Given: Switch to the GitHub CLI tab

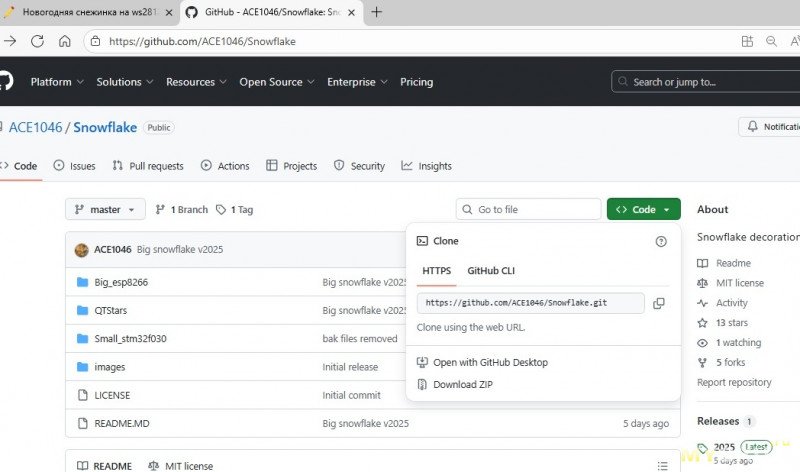Looking at the screenshot, I should click(x=491, y=270).
